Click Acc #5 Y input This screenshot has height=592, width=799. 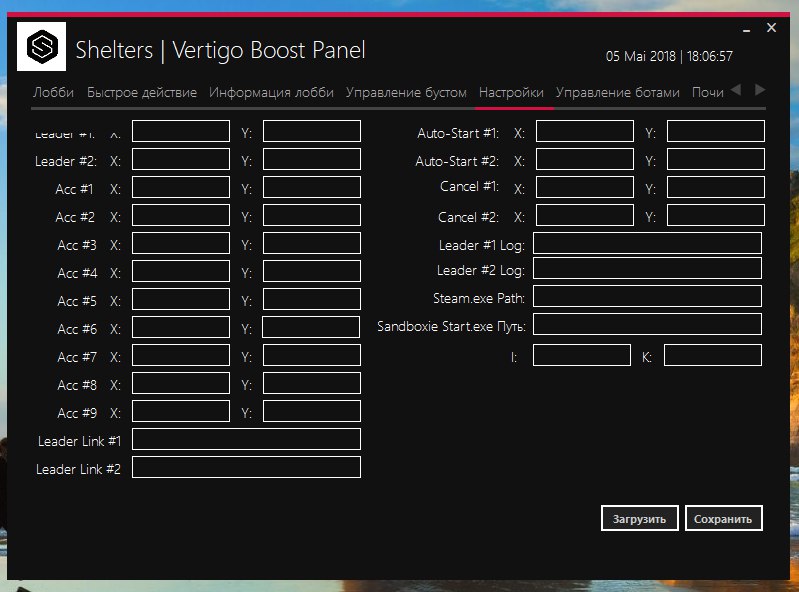tap(312, 300)
